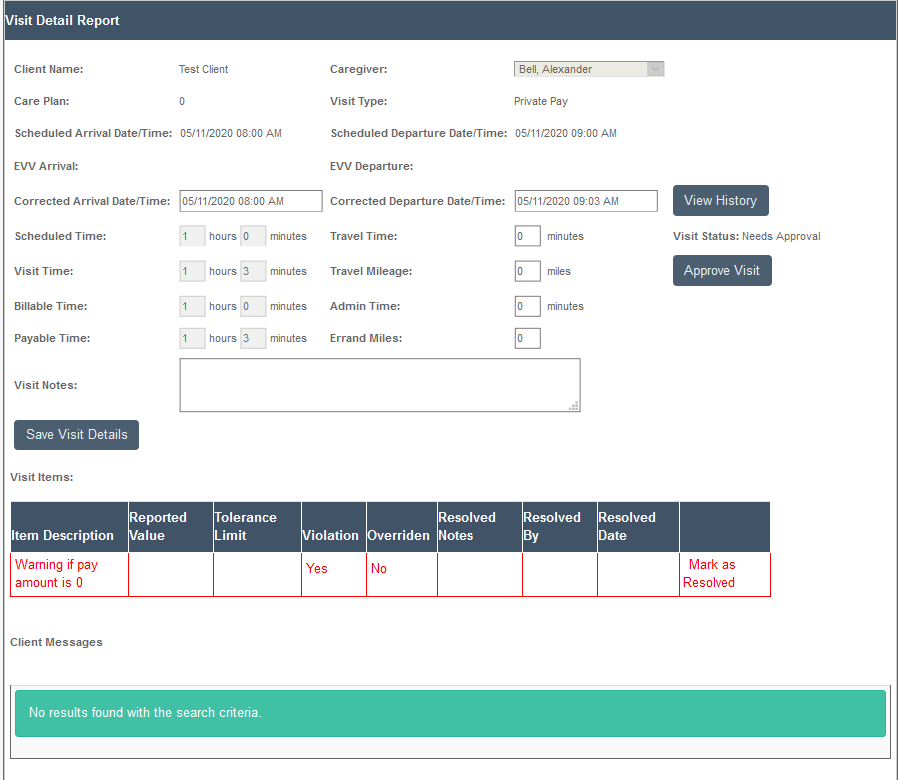898x780 pixels.
Task: Click the Corrected Departure Date/Time field
Action: point(585,200)
